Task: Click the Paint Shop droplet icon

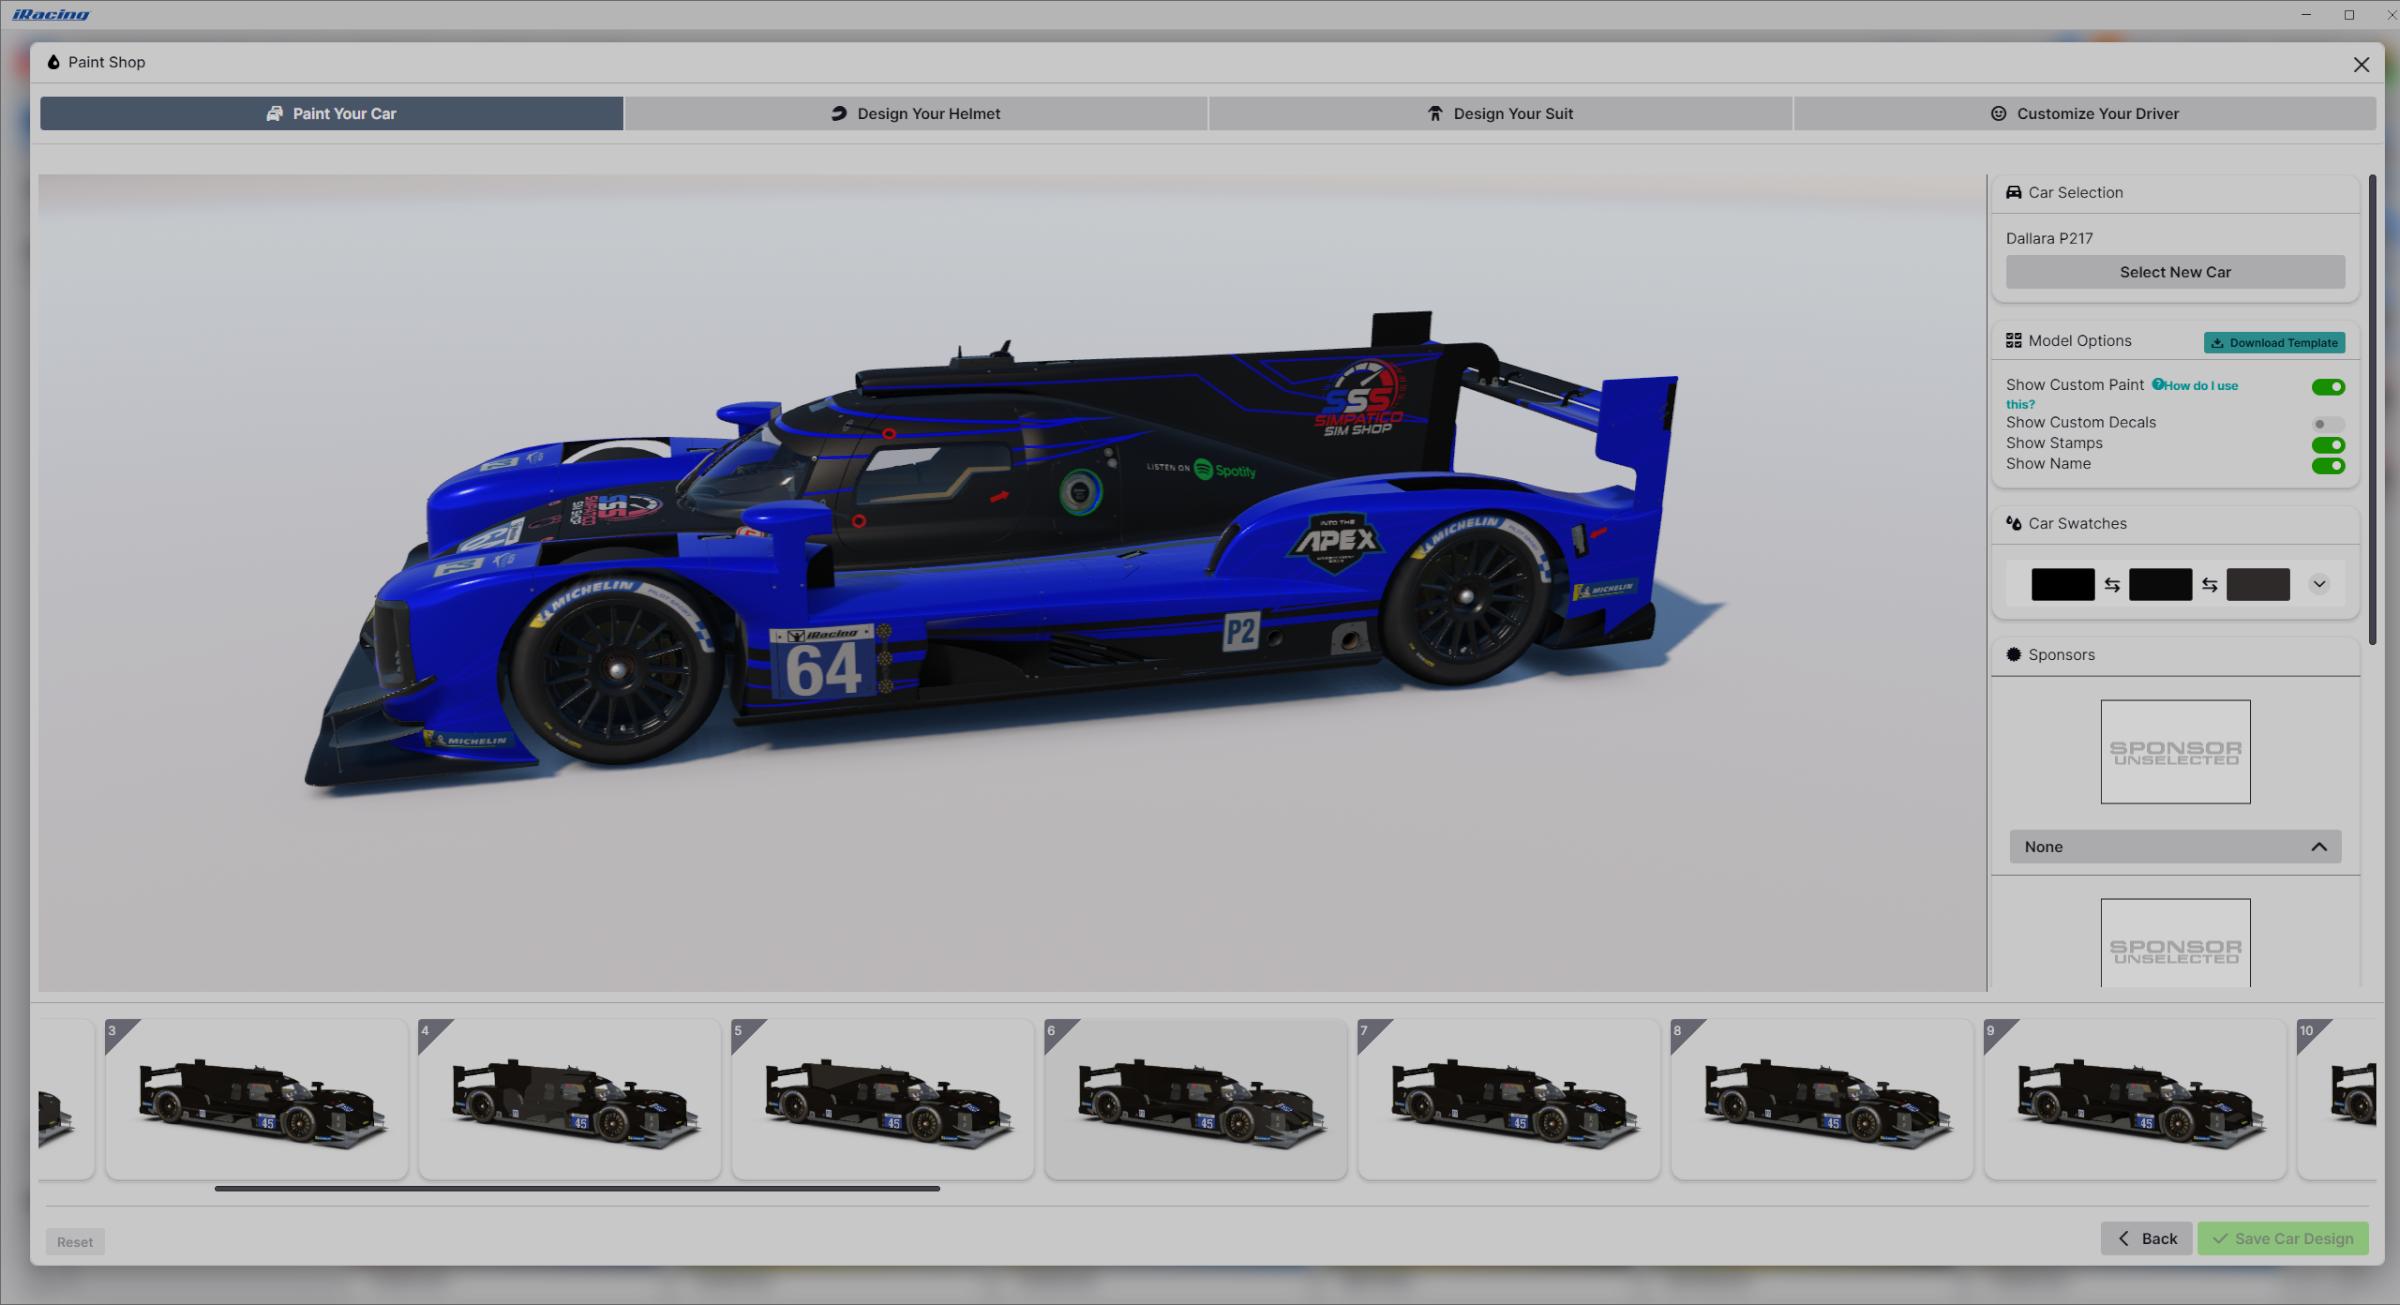Action: [52, 61]
